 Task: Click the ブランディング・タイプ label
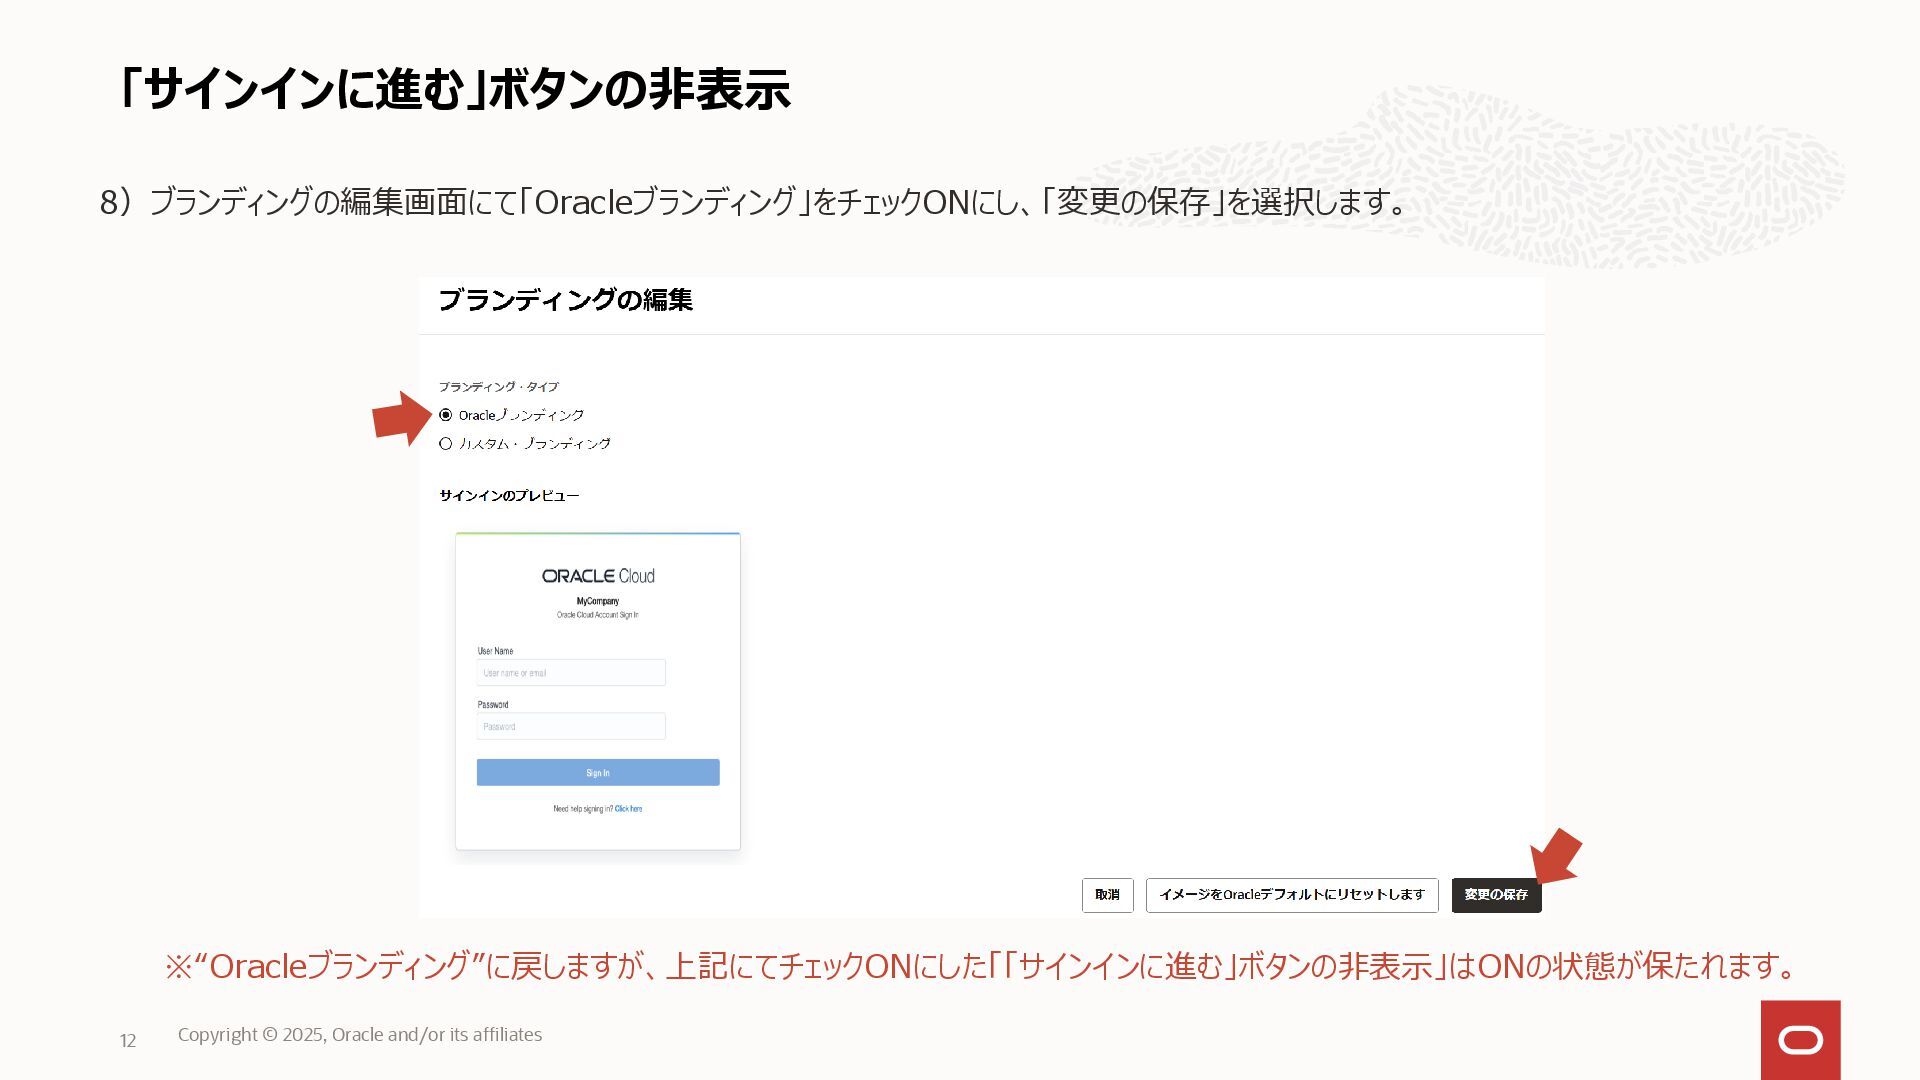(499, 387)
